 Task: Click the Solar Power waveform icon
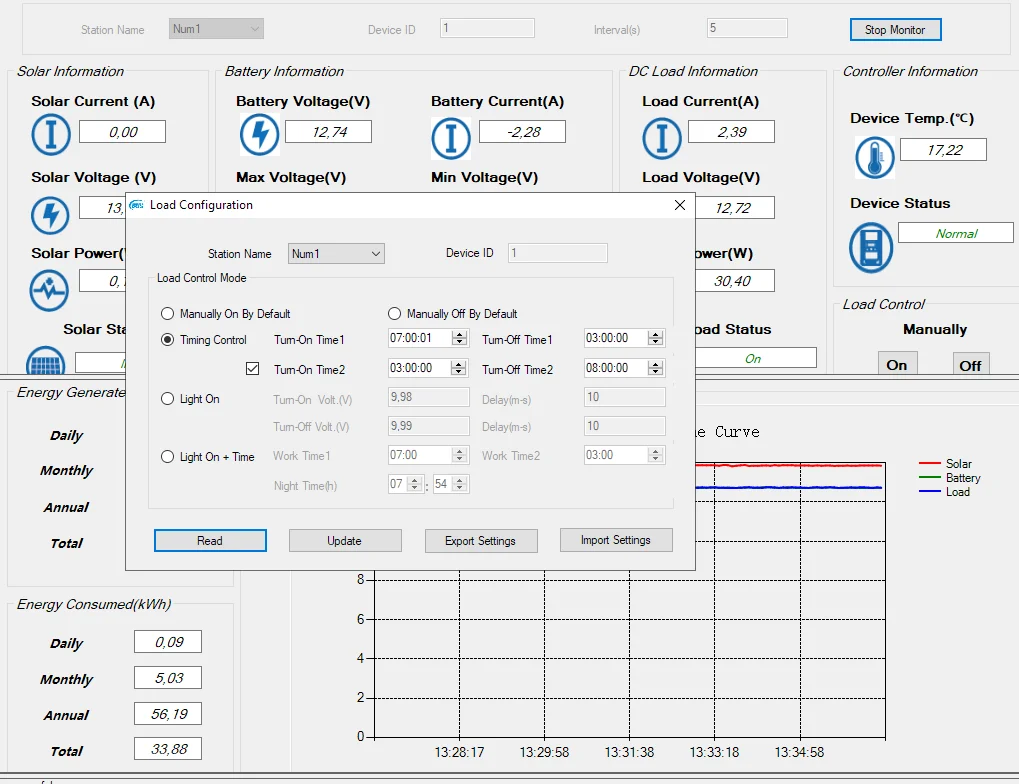[50, 289]
